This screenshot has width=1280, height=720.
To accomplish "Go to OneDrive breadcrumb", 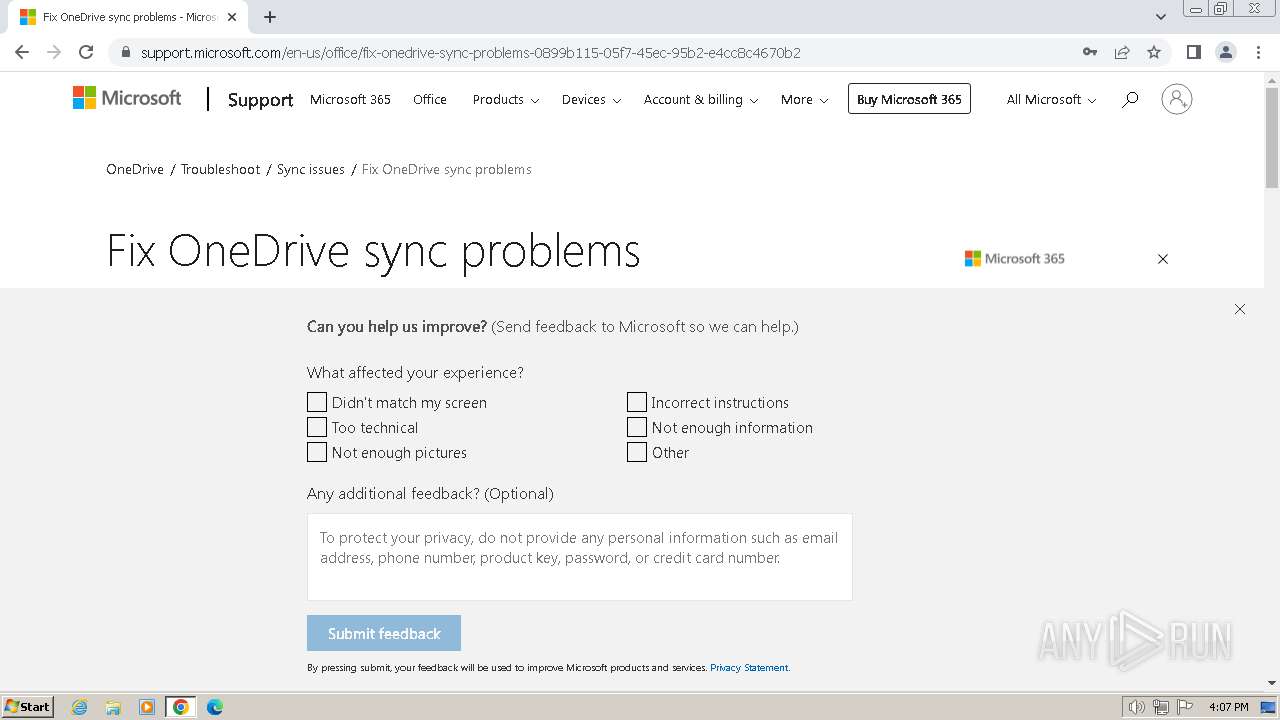I will coord(135,169).
